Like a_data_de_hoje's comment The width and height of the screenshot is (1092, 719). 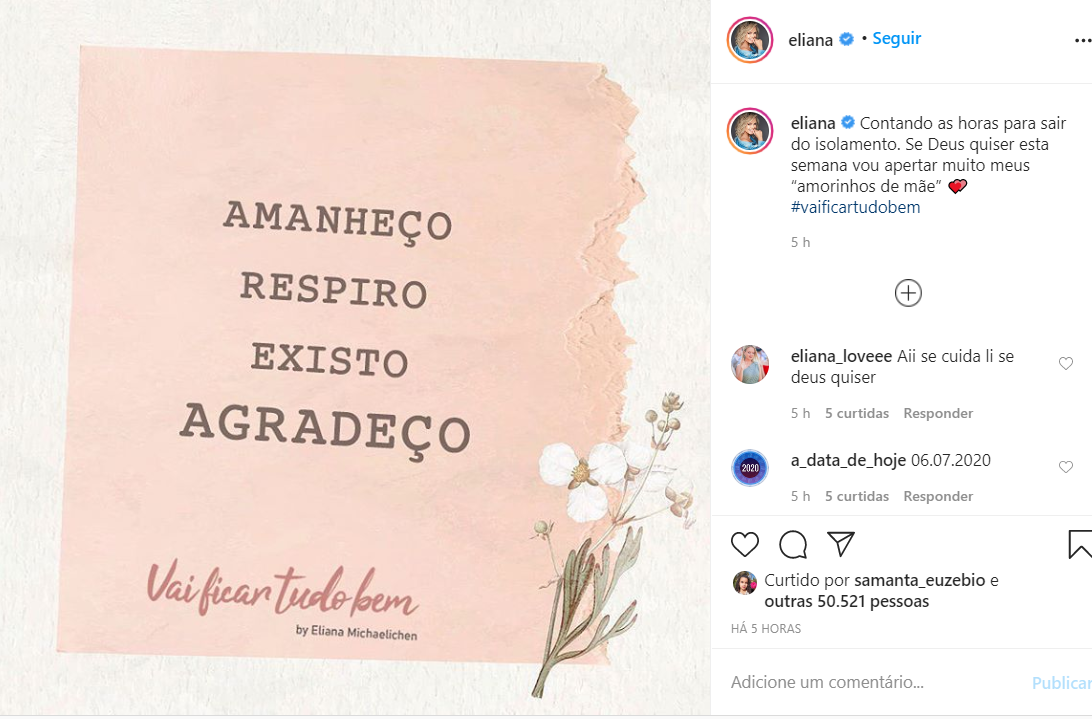click(1066, 467)
